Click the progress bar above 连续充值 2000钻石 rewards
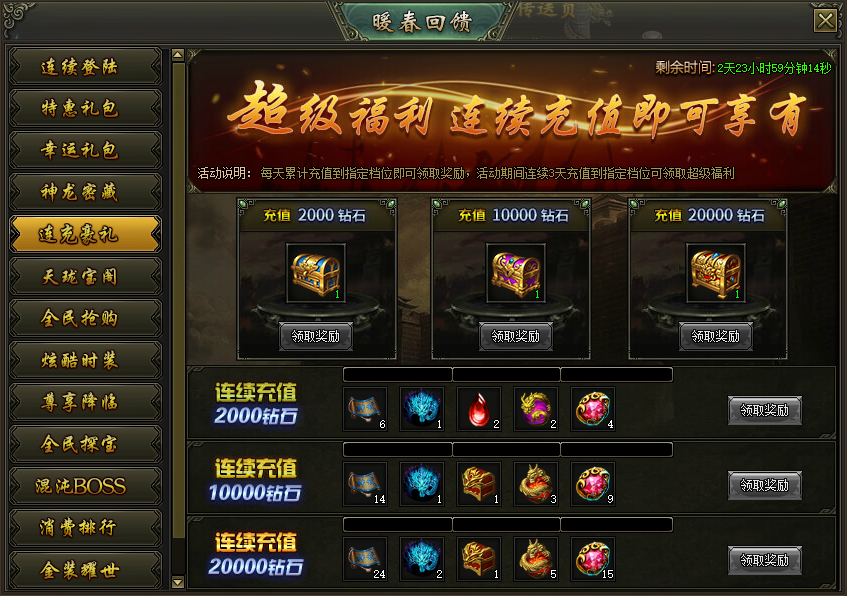 (x=508, y=374)
